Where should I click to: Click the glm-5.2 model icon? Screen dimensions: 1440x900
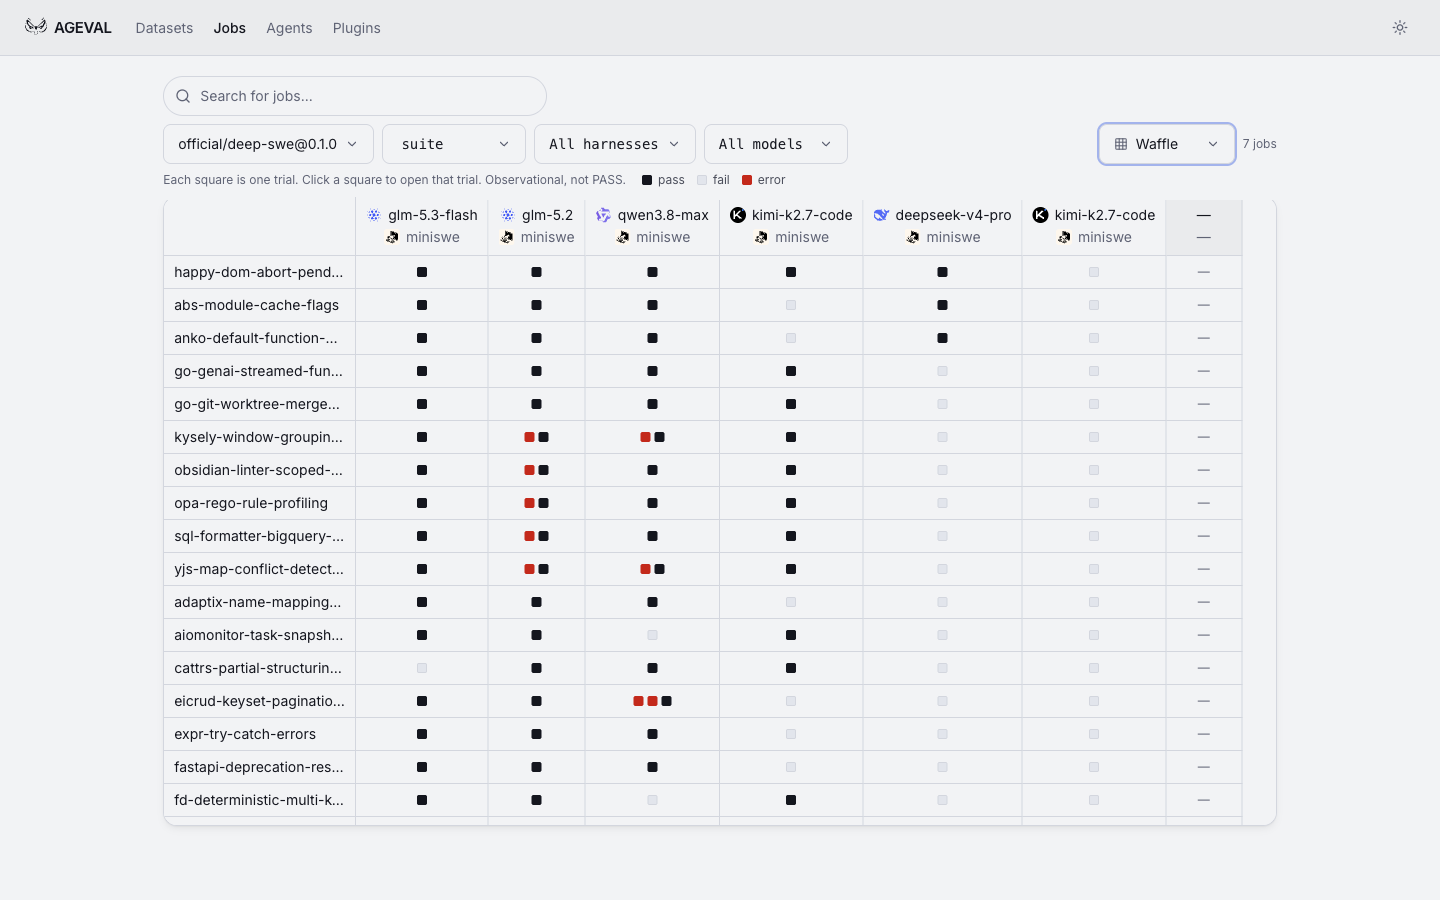coord(508,215)
